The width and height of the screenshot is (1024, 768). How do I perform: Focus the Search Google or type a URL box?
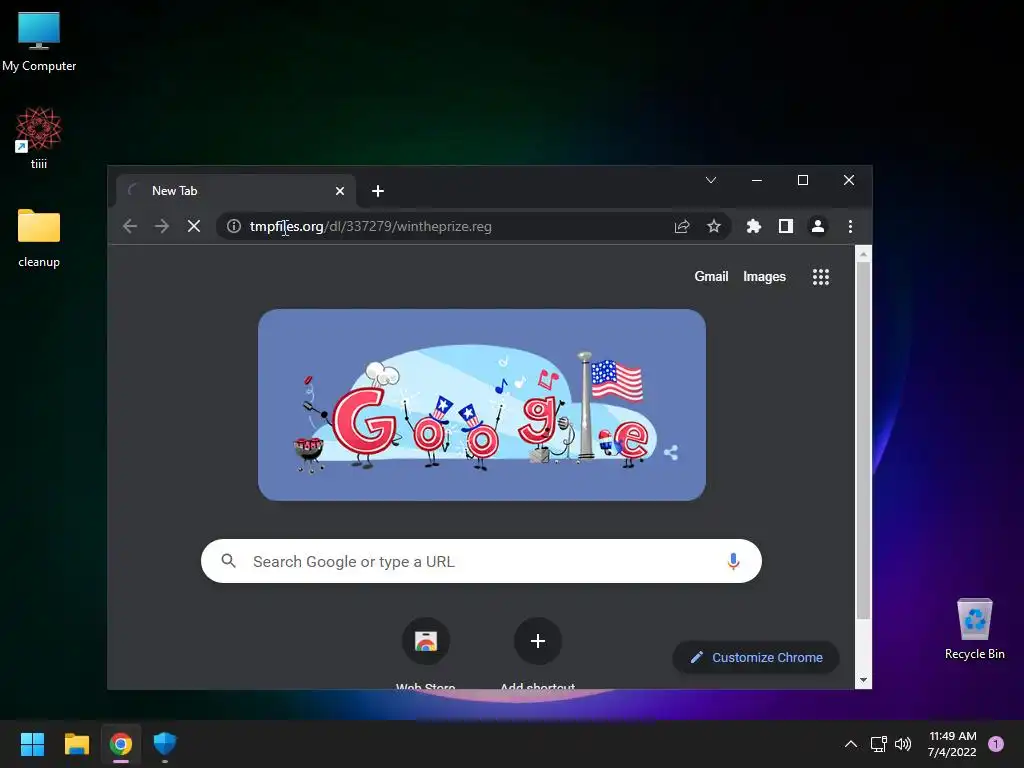481,561
